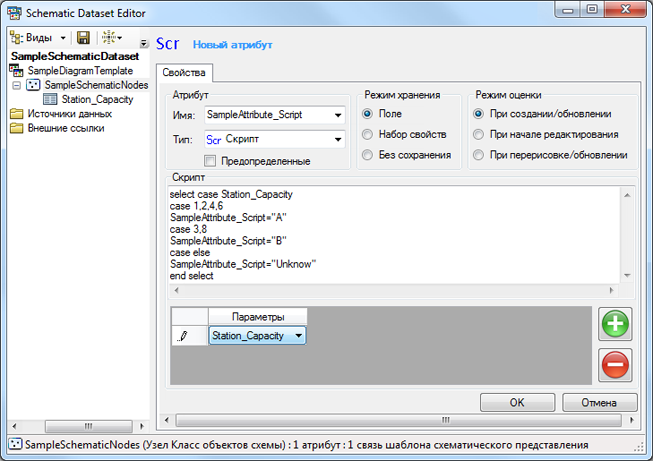Toggle the Предопределенные checkbox
The height and width of the screenshot is (461, 653).
210,160
